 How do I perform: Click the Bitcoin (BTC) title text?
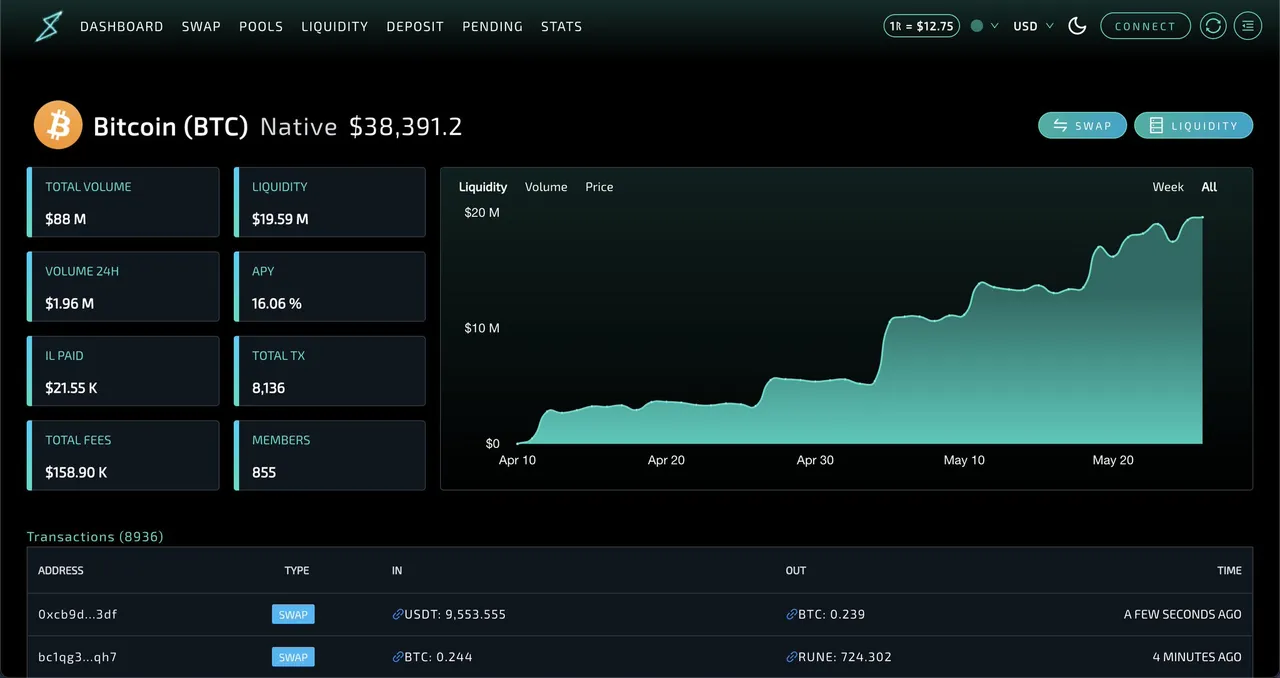(171, 127)
